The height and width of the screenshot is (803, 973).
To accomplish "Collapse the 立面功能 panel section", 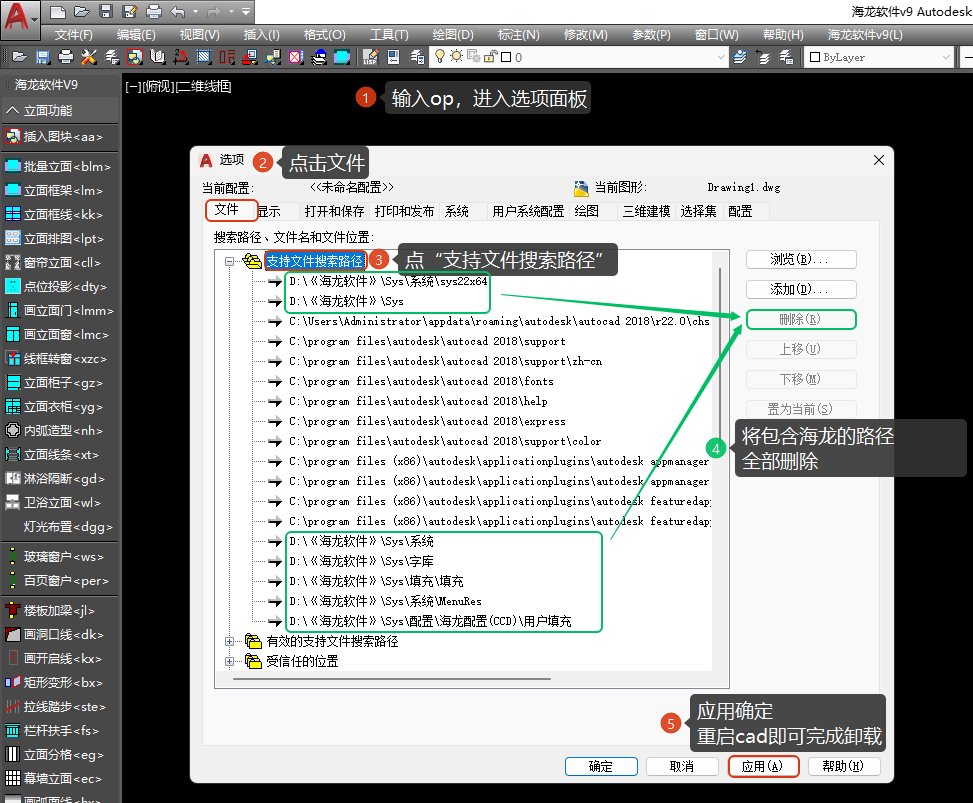I will [60, 110].
